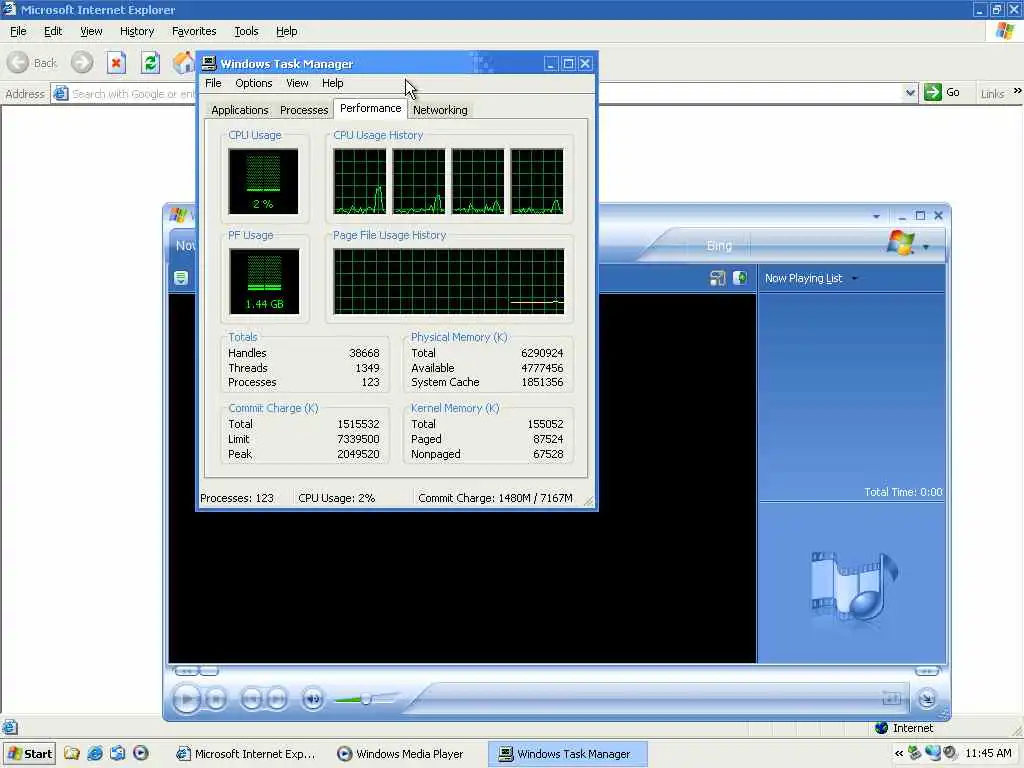This screenshot has width=1024, height=768.
Task: Click the Next track button in Media Player
Action: (277, 699)
